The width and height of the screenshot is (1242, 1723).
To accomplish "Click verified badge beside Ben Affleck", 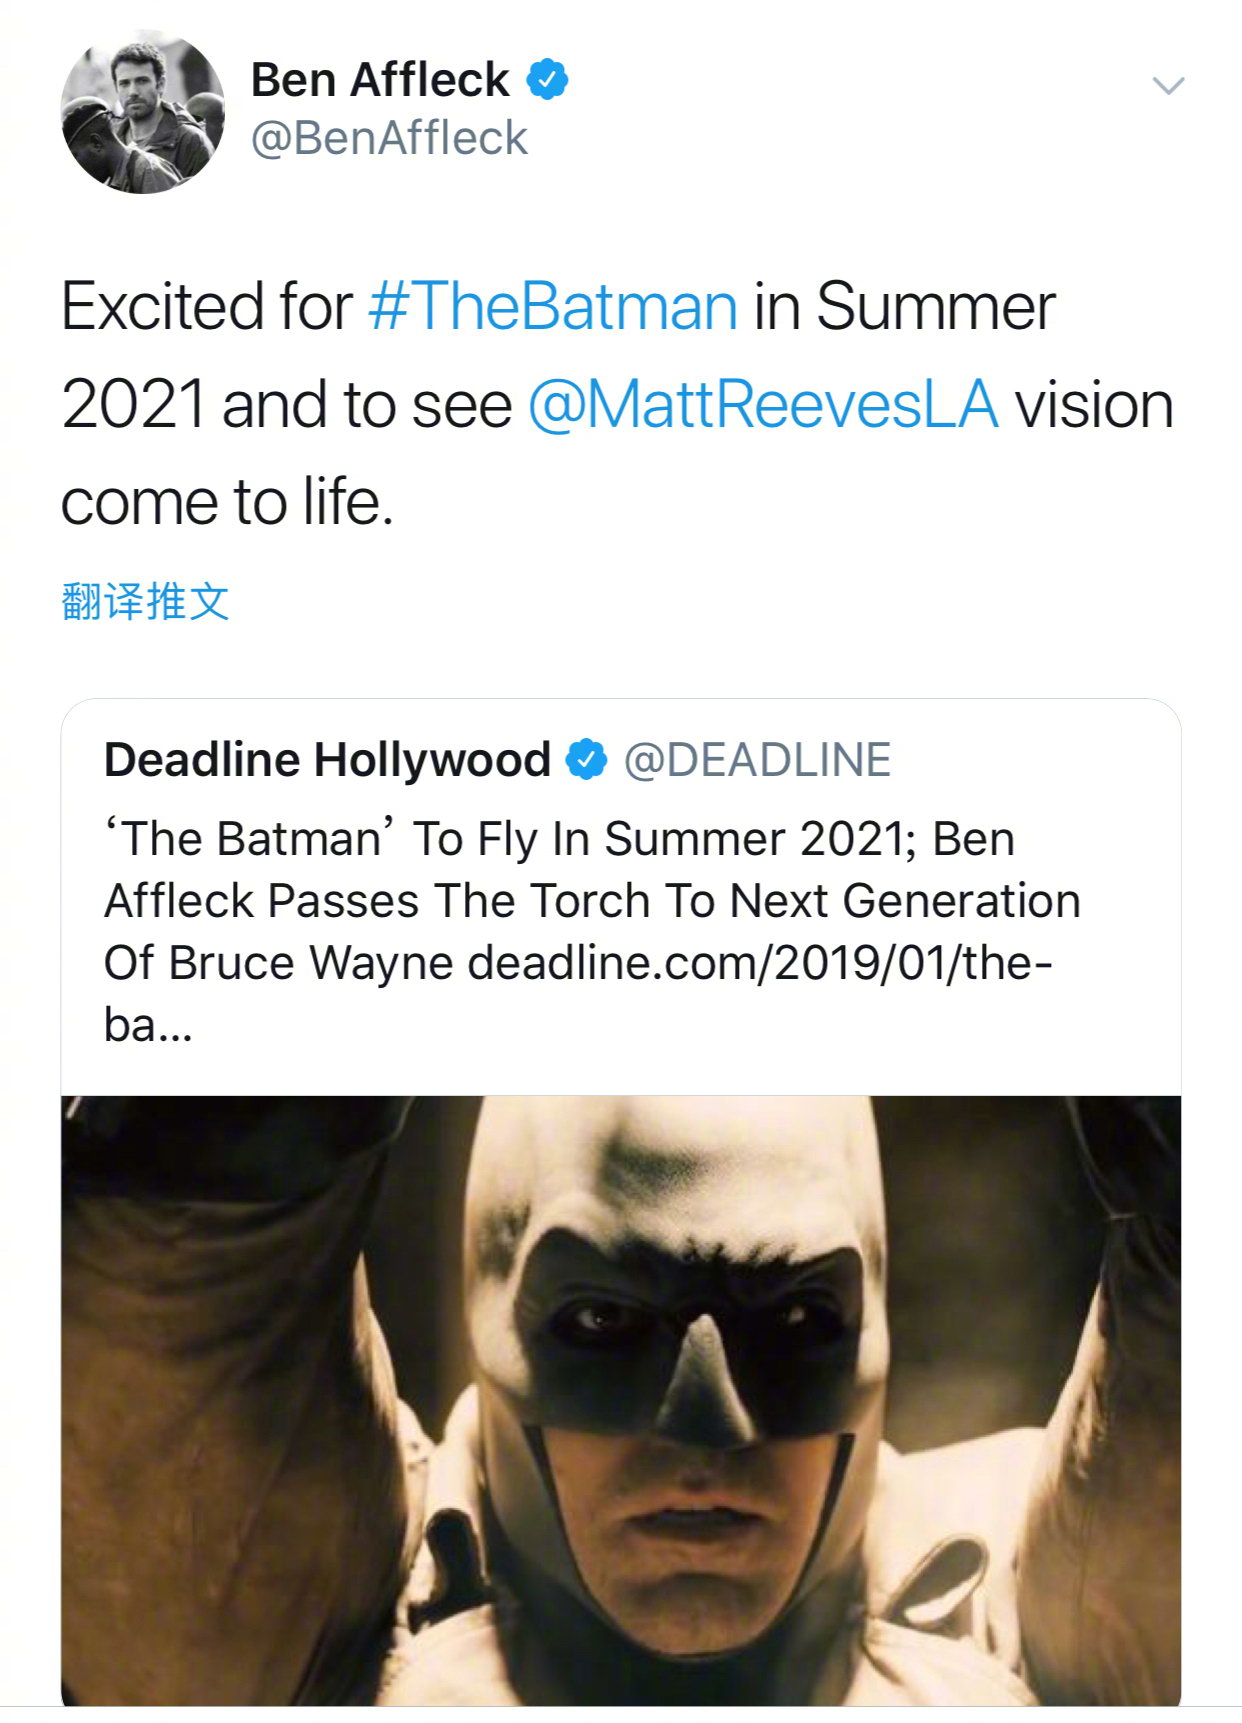I will pos(547,80).
